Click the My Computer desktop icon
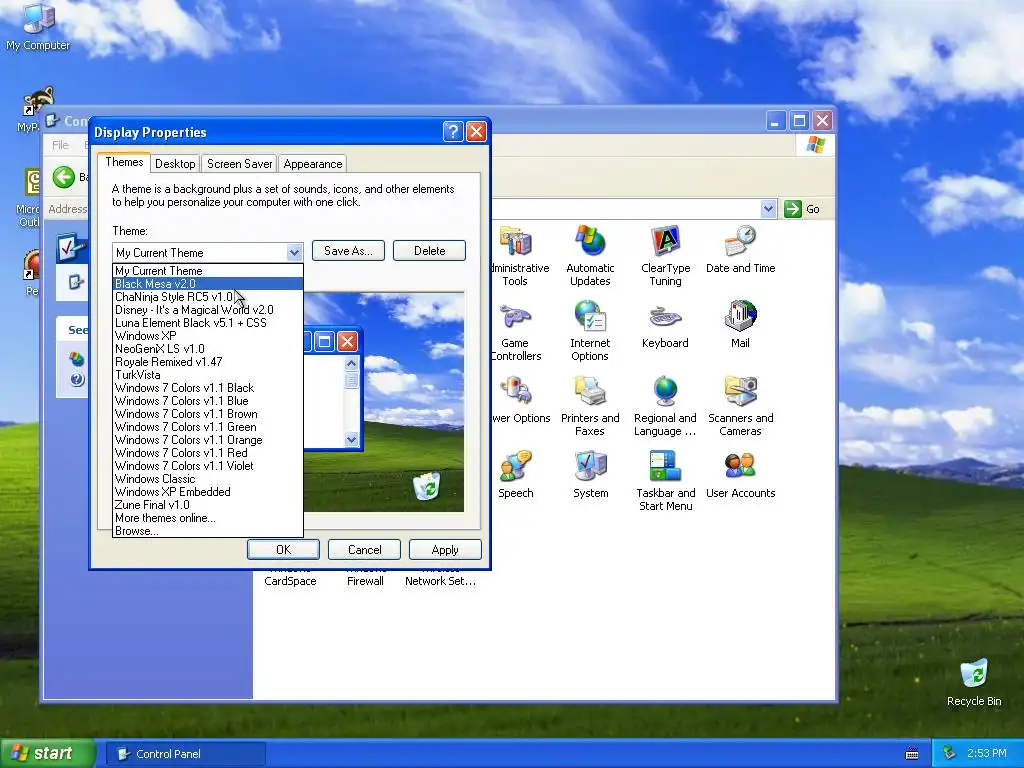This screenshot has width=1024, height=768. [38, 27]
